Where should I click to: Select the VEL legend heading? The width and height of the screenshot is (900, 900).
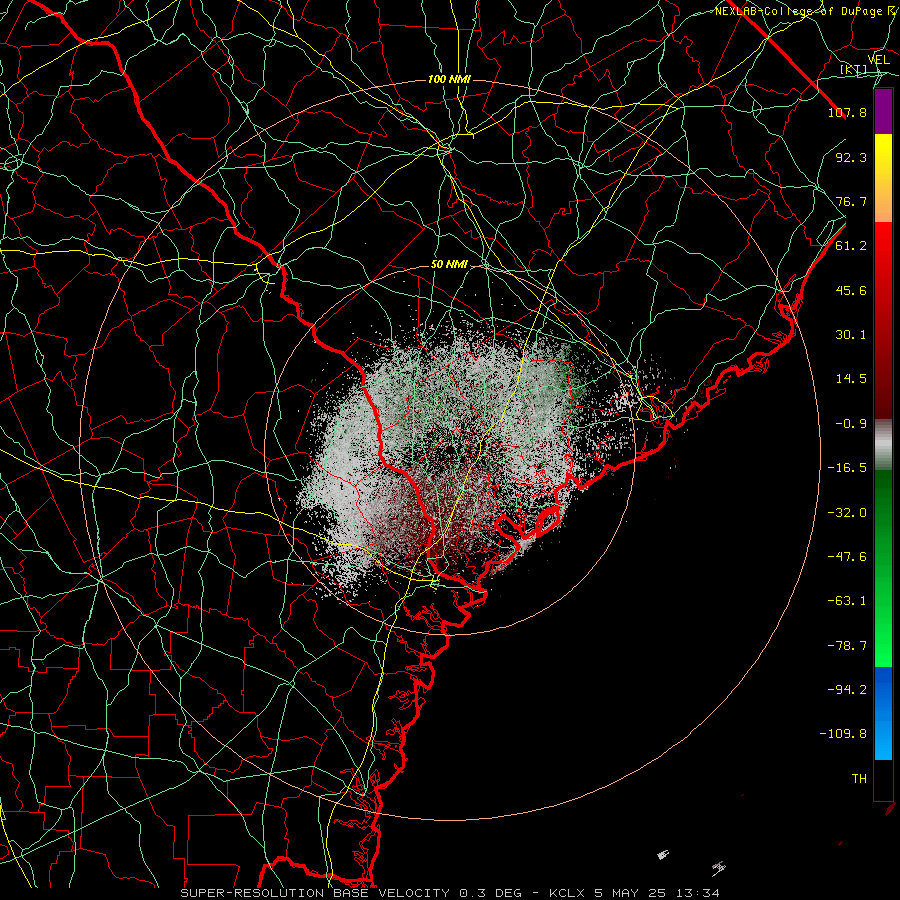point(879,60)
